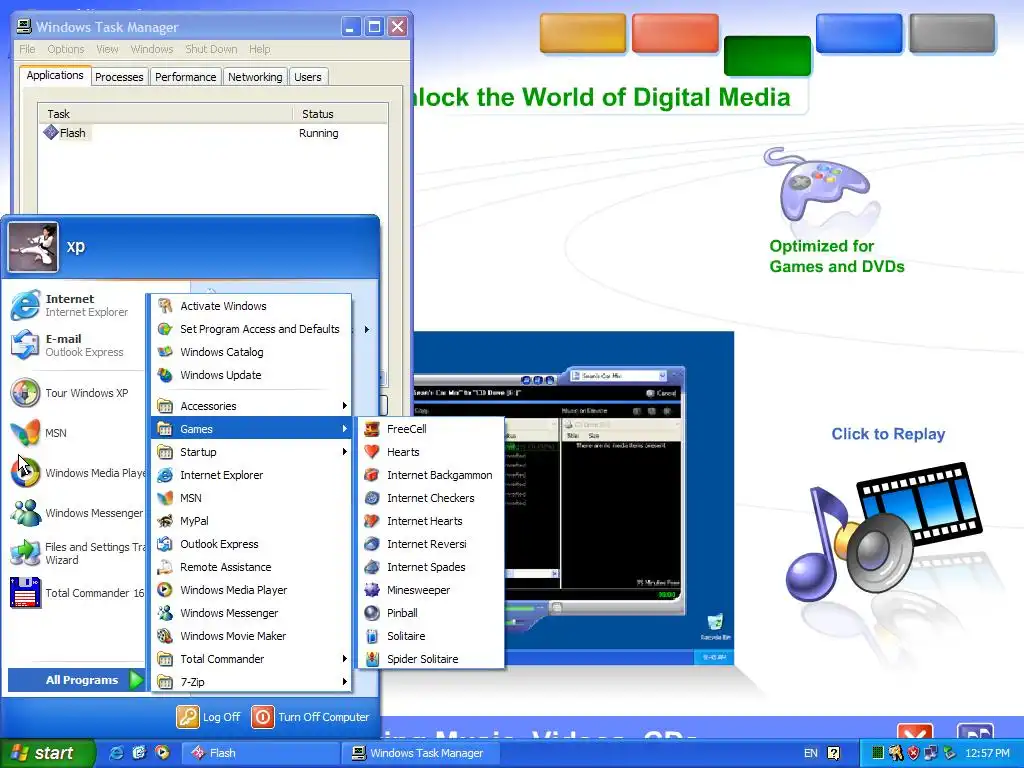Image resolution: width=1024 pixels, height=768 pixels.
Task: Open Windows Media Player in All Programs list
Action: pyautogui.click(x=251, y=590)
